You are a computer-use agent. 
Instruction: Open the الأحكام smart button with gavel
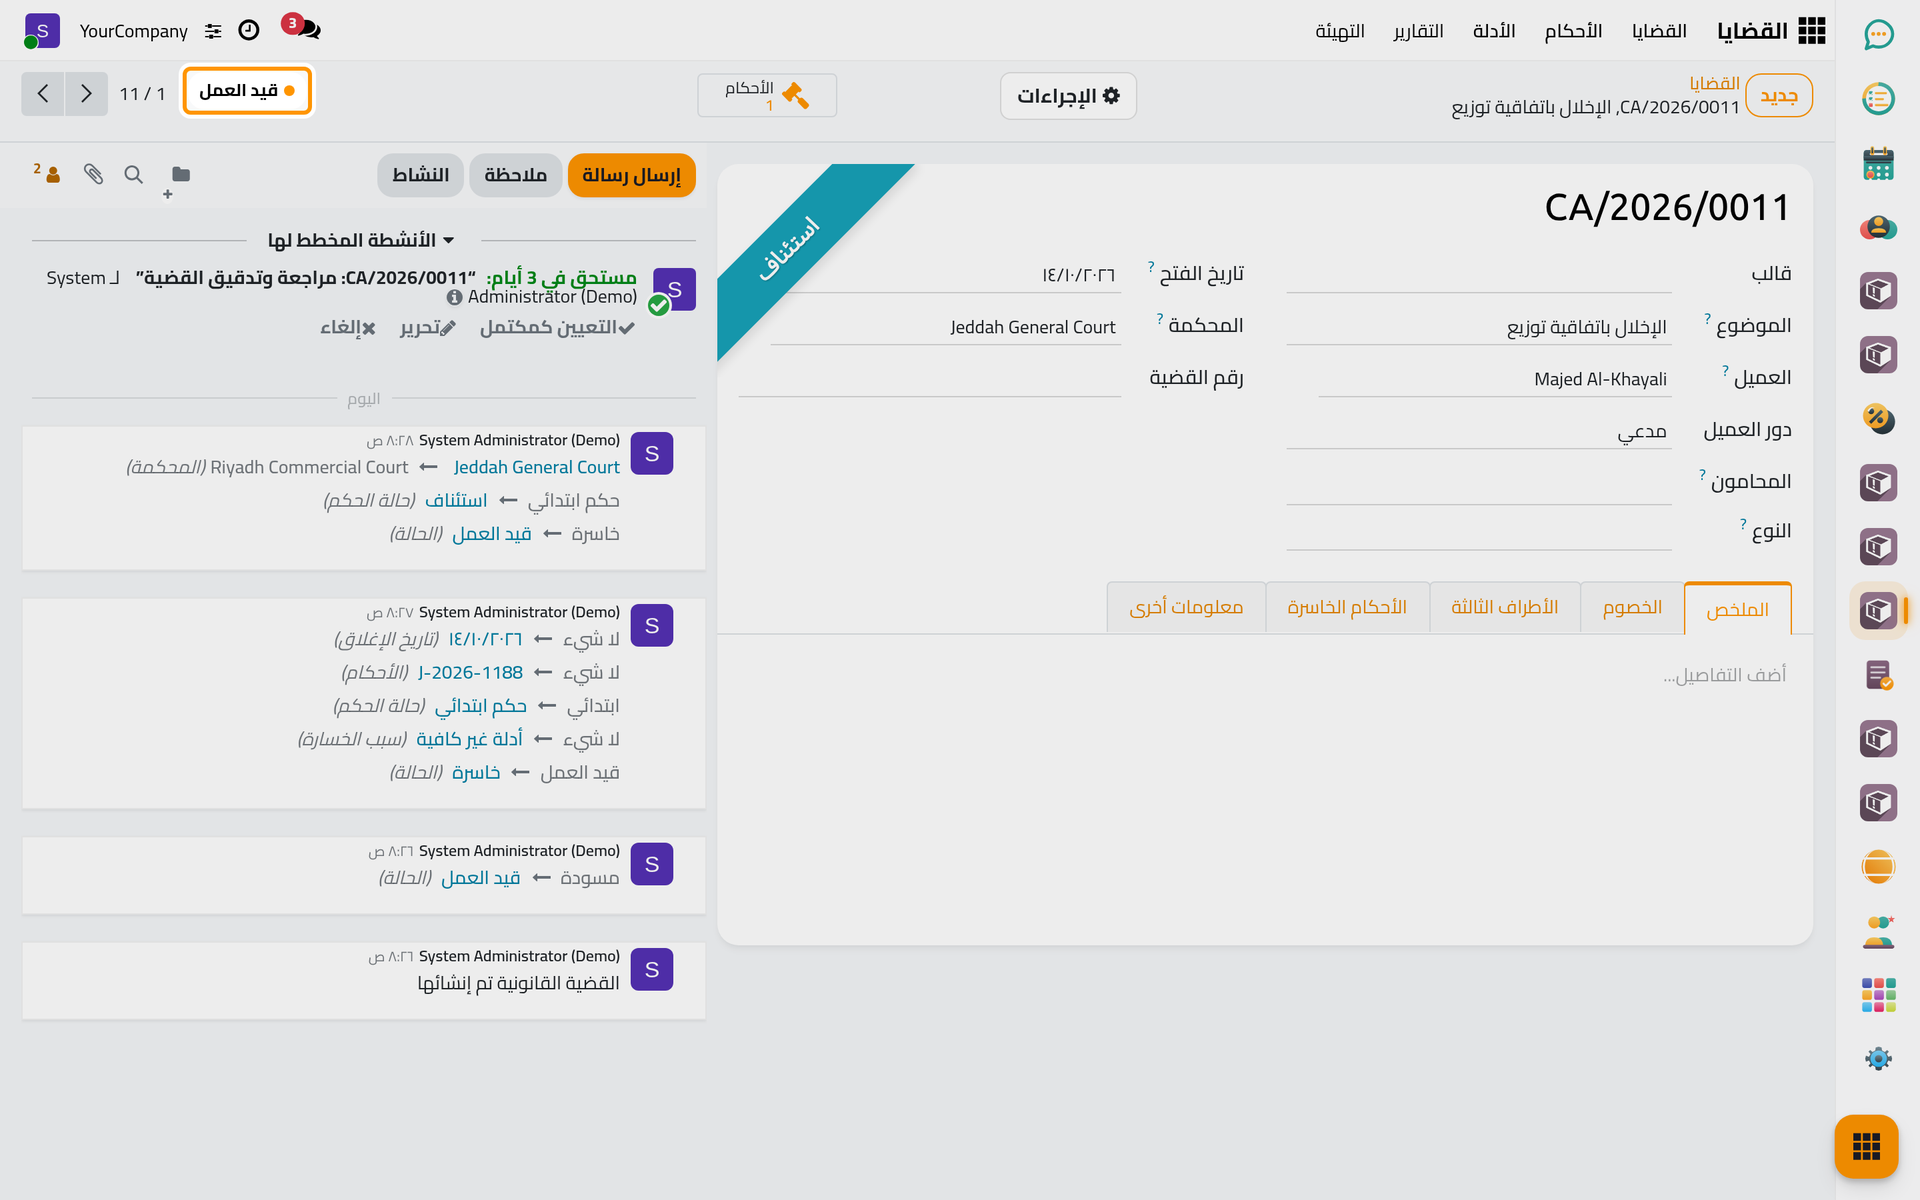click(x=767, y=96)
